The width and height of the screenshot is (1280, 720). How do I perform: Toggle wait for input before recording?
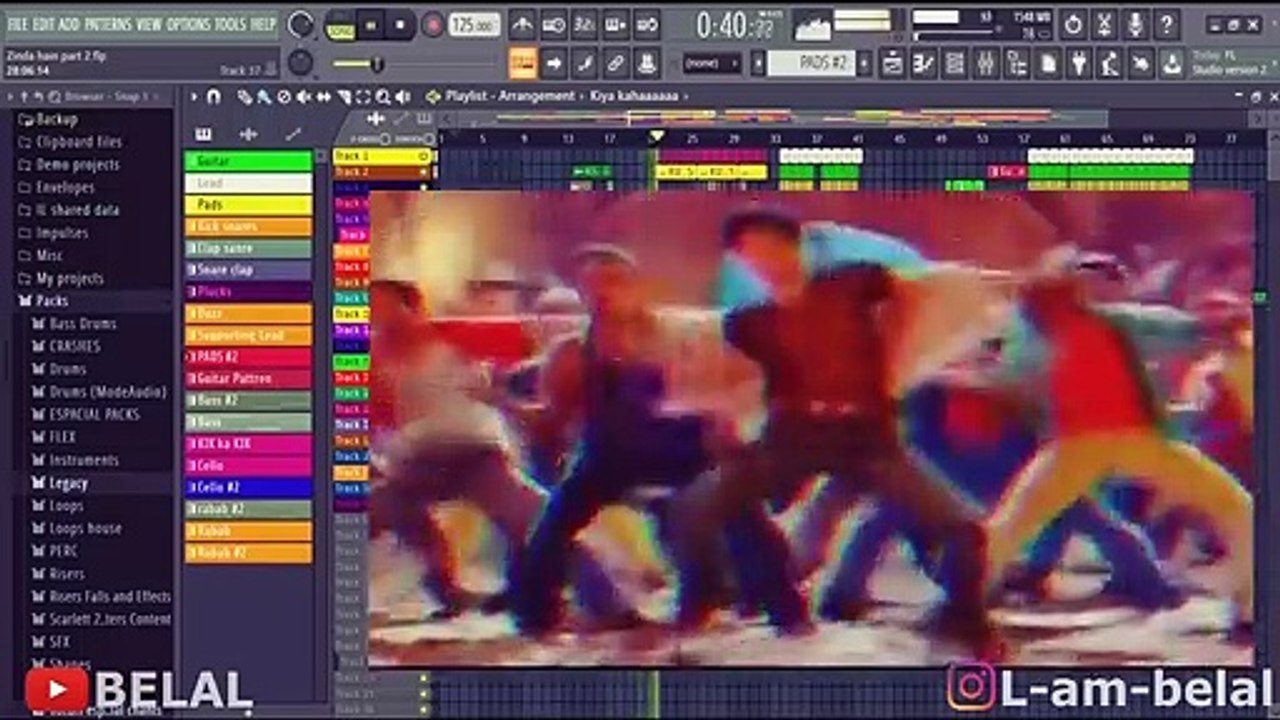[553, 24]
